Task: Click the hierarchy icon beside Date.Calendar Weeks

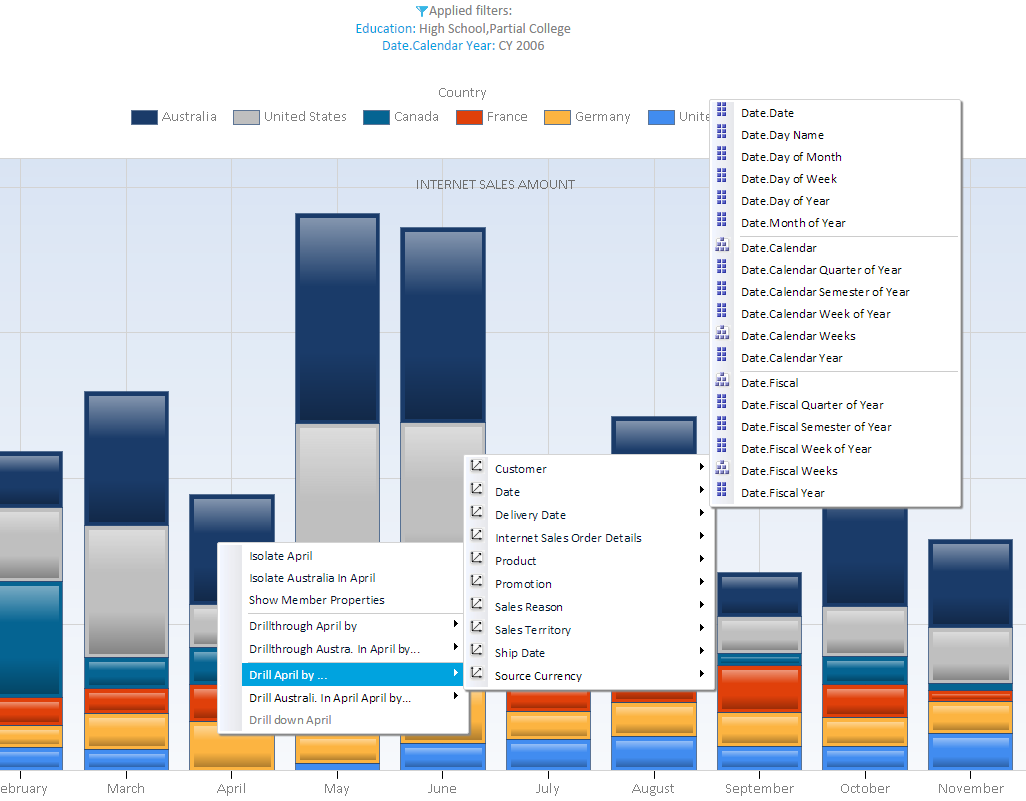Action: 722,333
